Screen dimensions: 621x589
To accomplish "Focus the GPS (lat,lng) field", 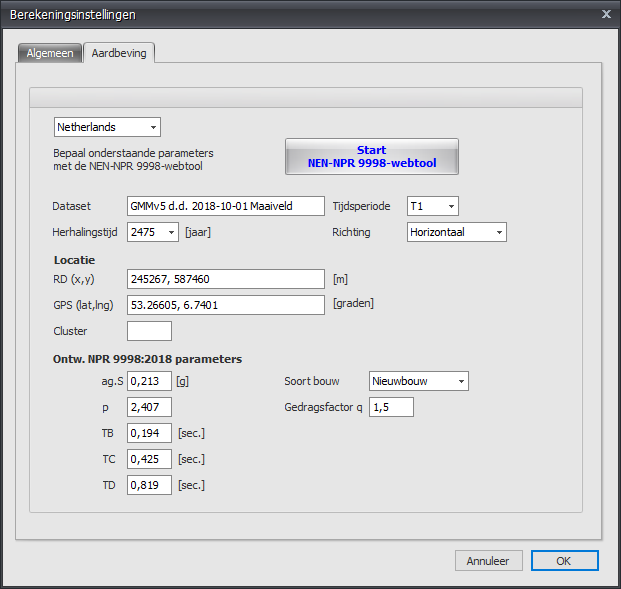I will 226,304.
